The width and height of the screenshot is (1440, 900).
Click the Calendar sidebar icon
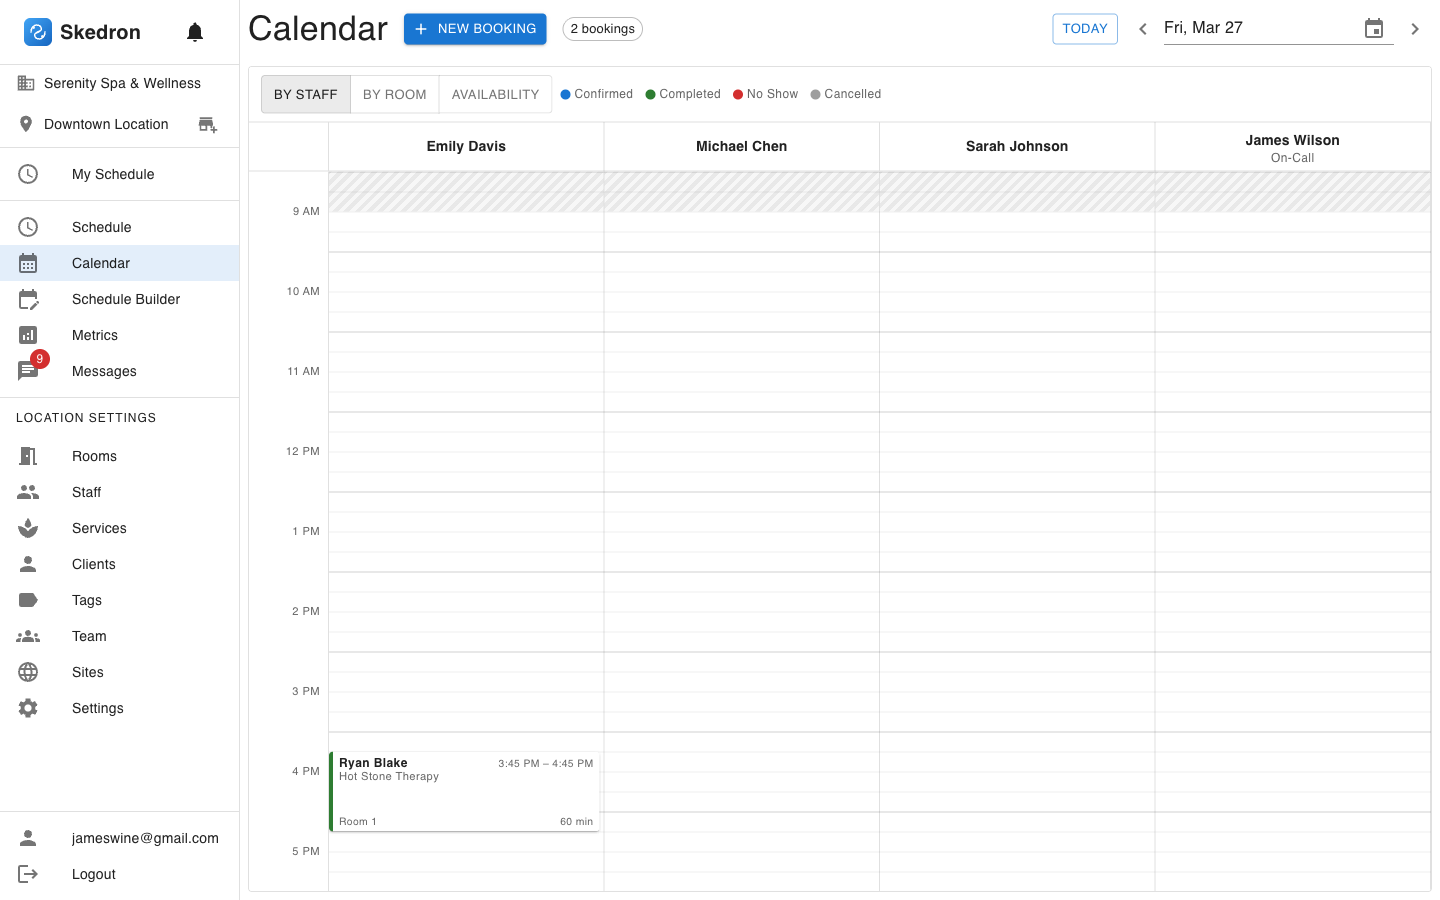28,263
